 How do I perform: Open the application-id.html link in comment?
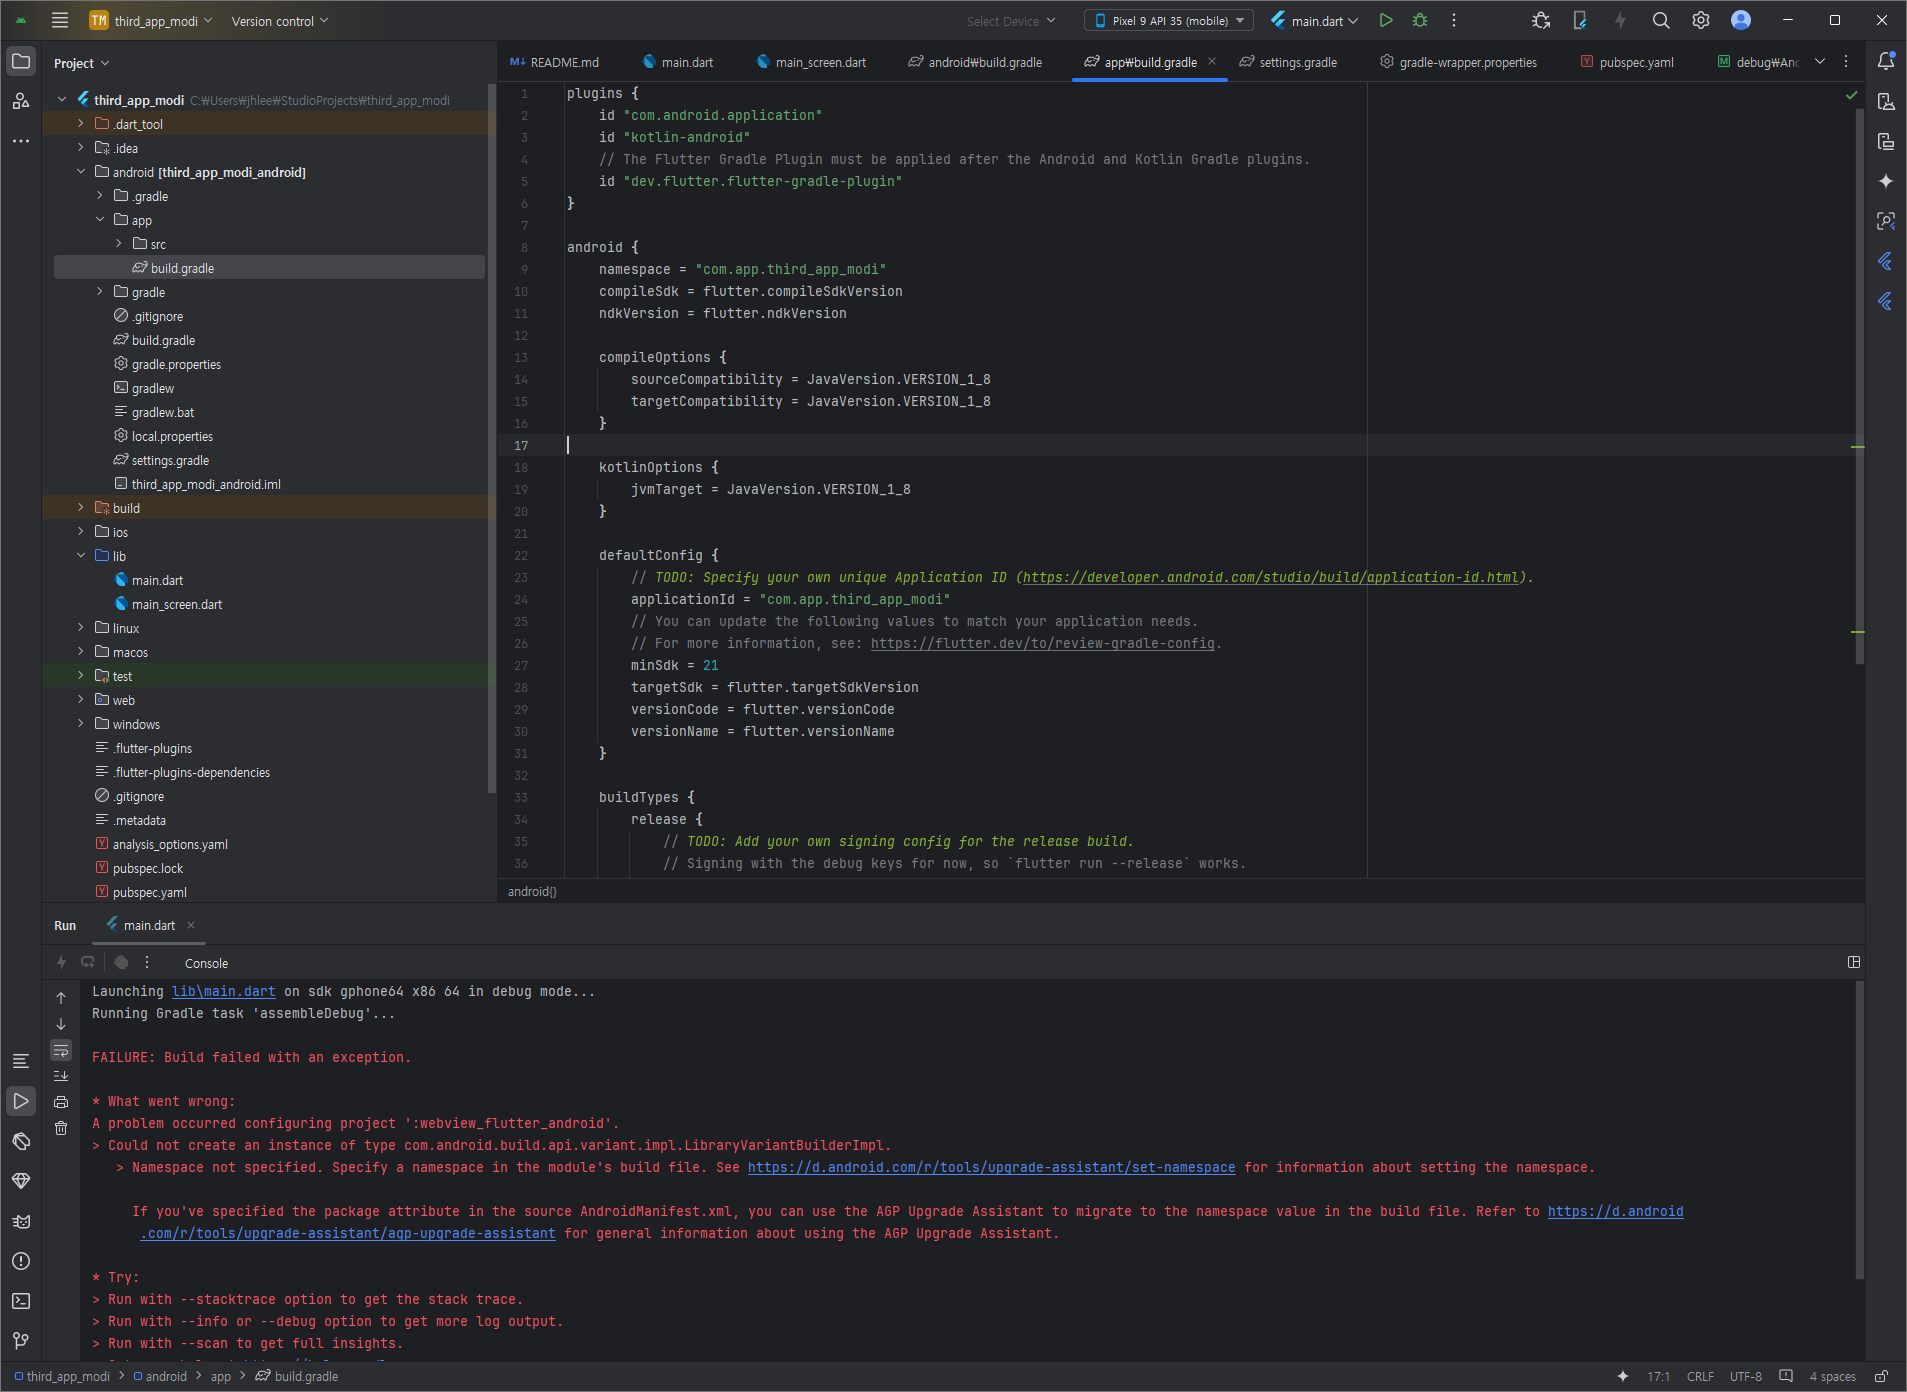click(x=1270, y=577)
